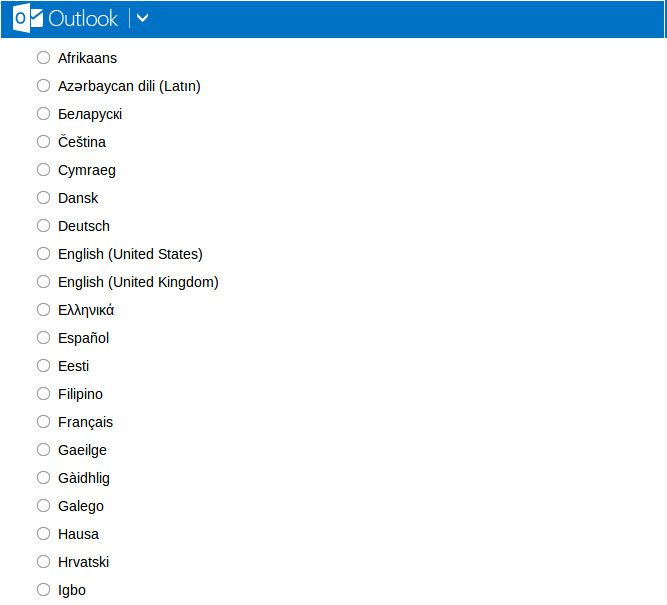Click the English (United States) label
667x605 pixels.
130,254
